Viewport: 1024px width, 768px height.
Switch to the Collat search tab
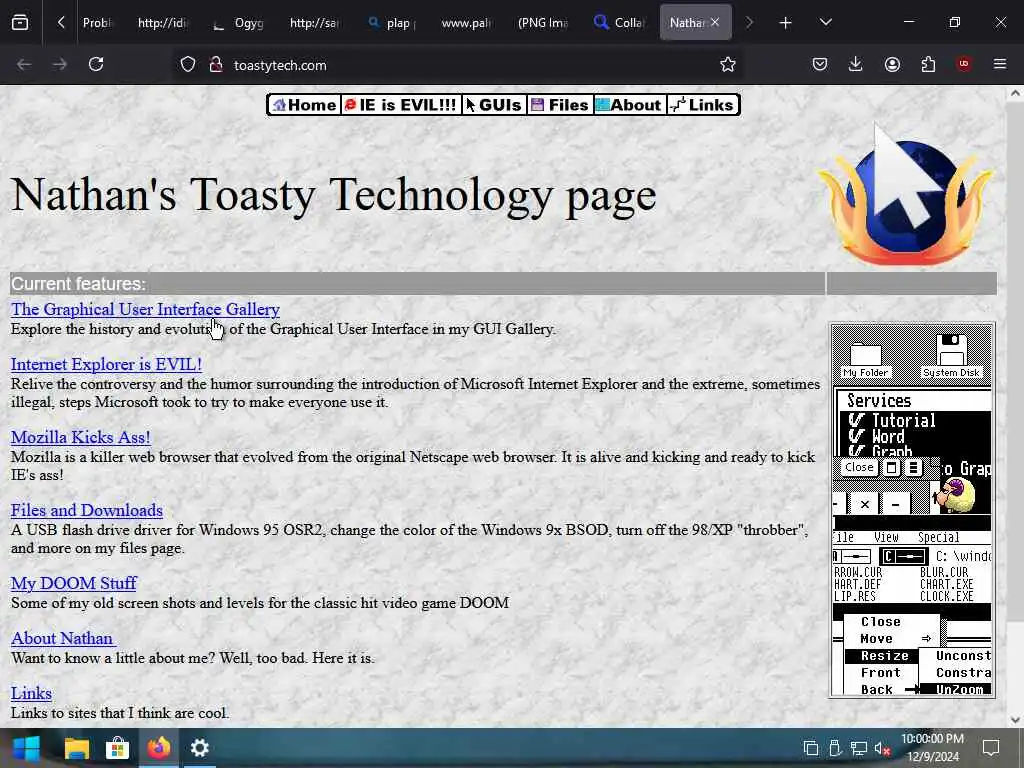[620, 23]
